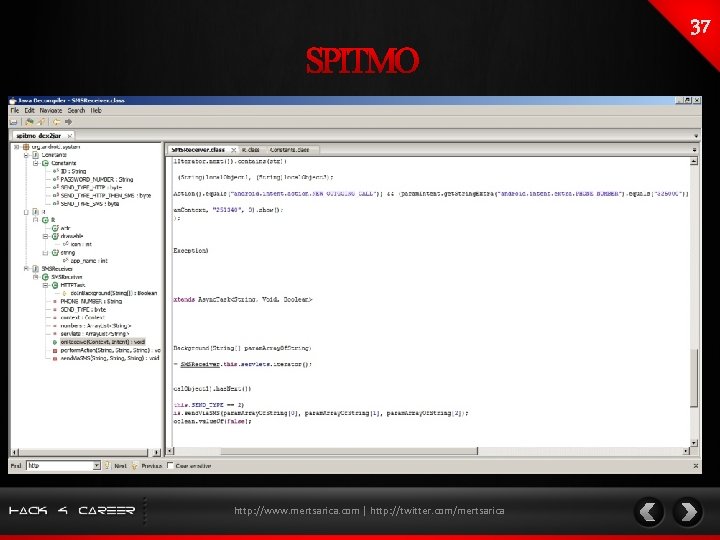The width and height of the screenshot is (720, 540).
Task: Close the spitmo dex2jar tab
Action: coord(70,136)
